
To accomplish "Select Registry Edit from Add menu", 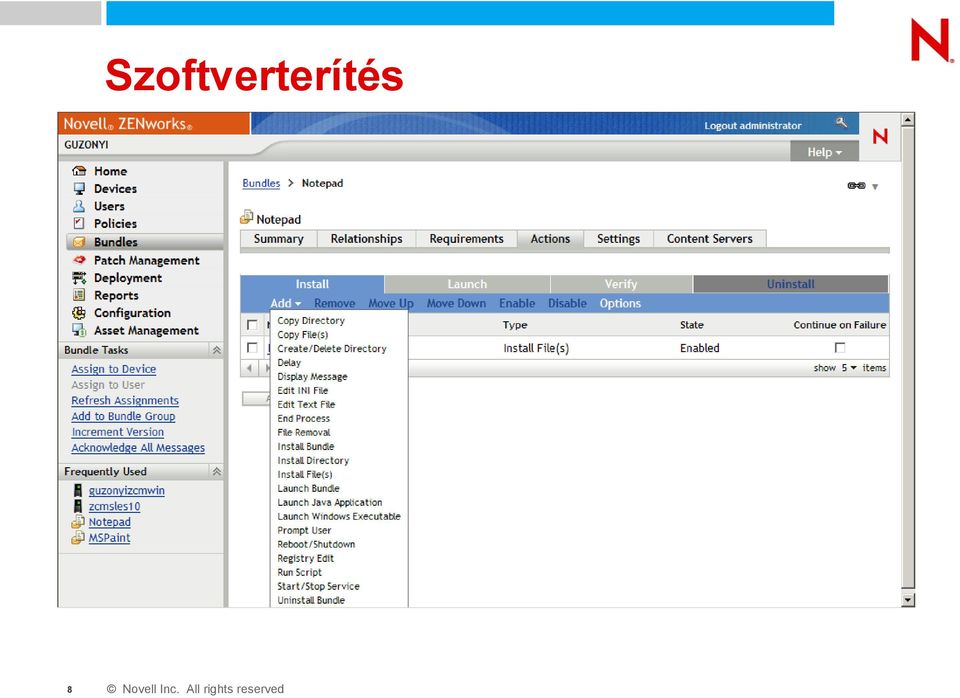I will [x=306, y=558].
